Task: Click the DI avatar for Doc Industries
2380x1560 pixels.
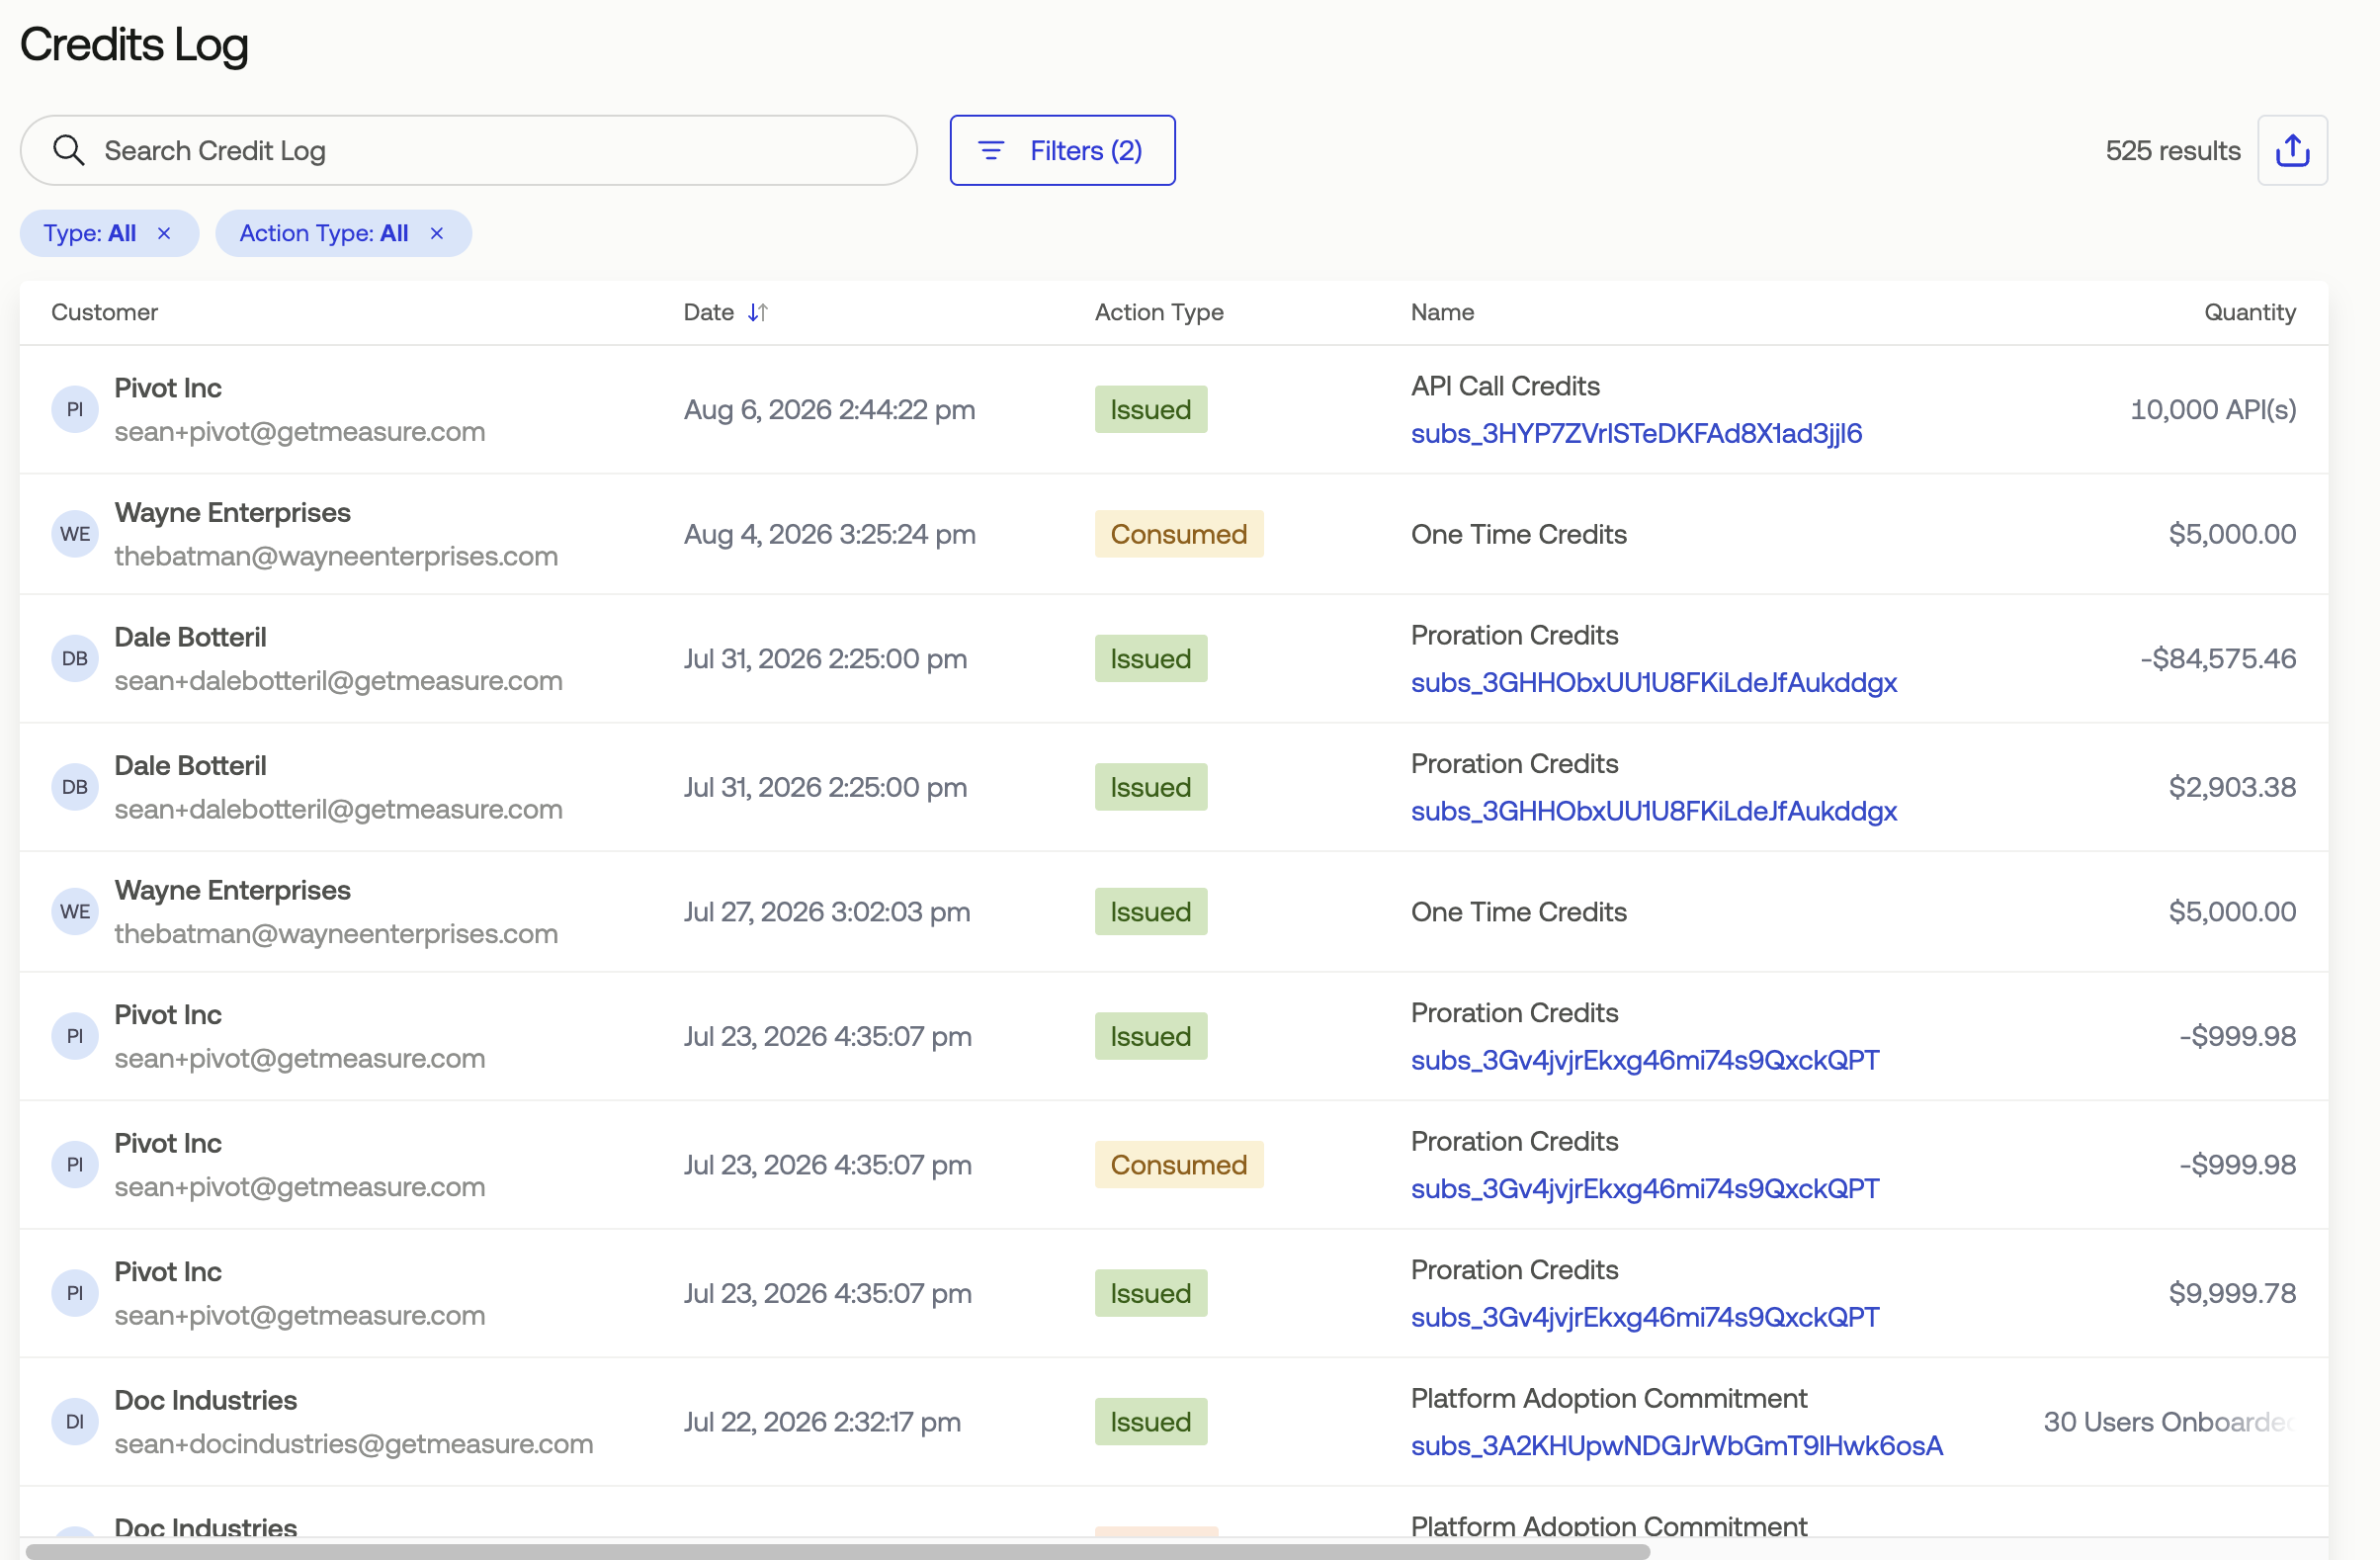Action: [x=75, y=1421]
